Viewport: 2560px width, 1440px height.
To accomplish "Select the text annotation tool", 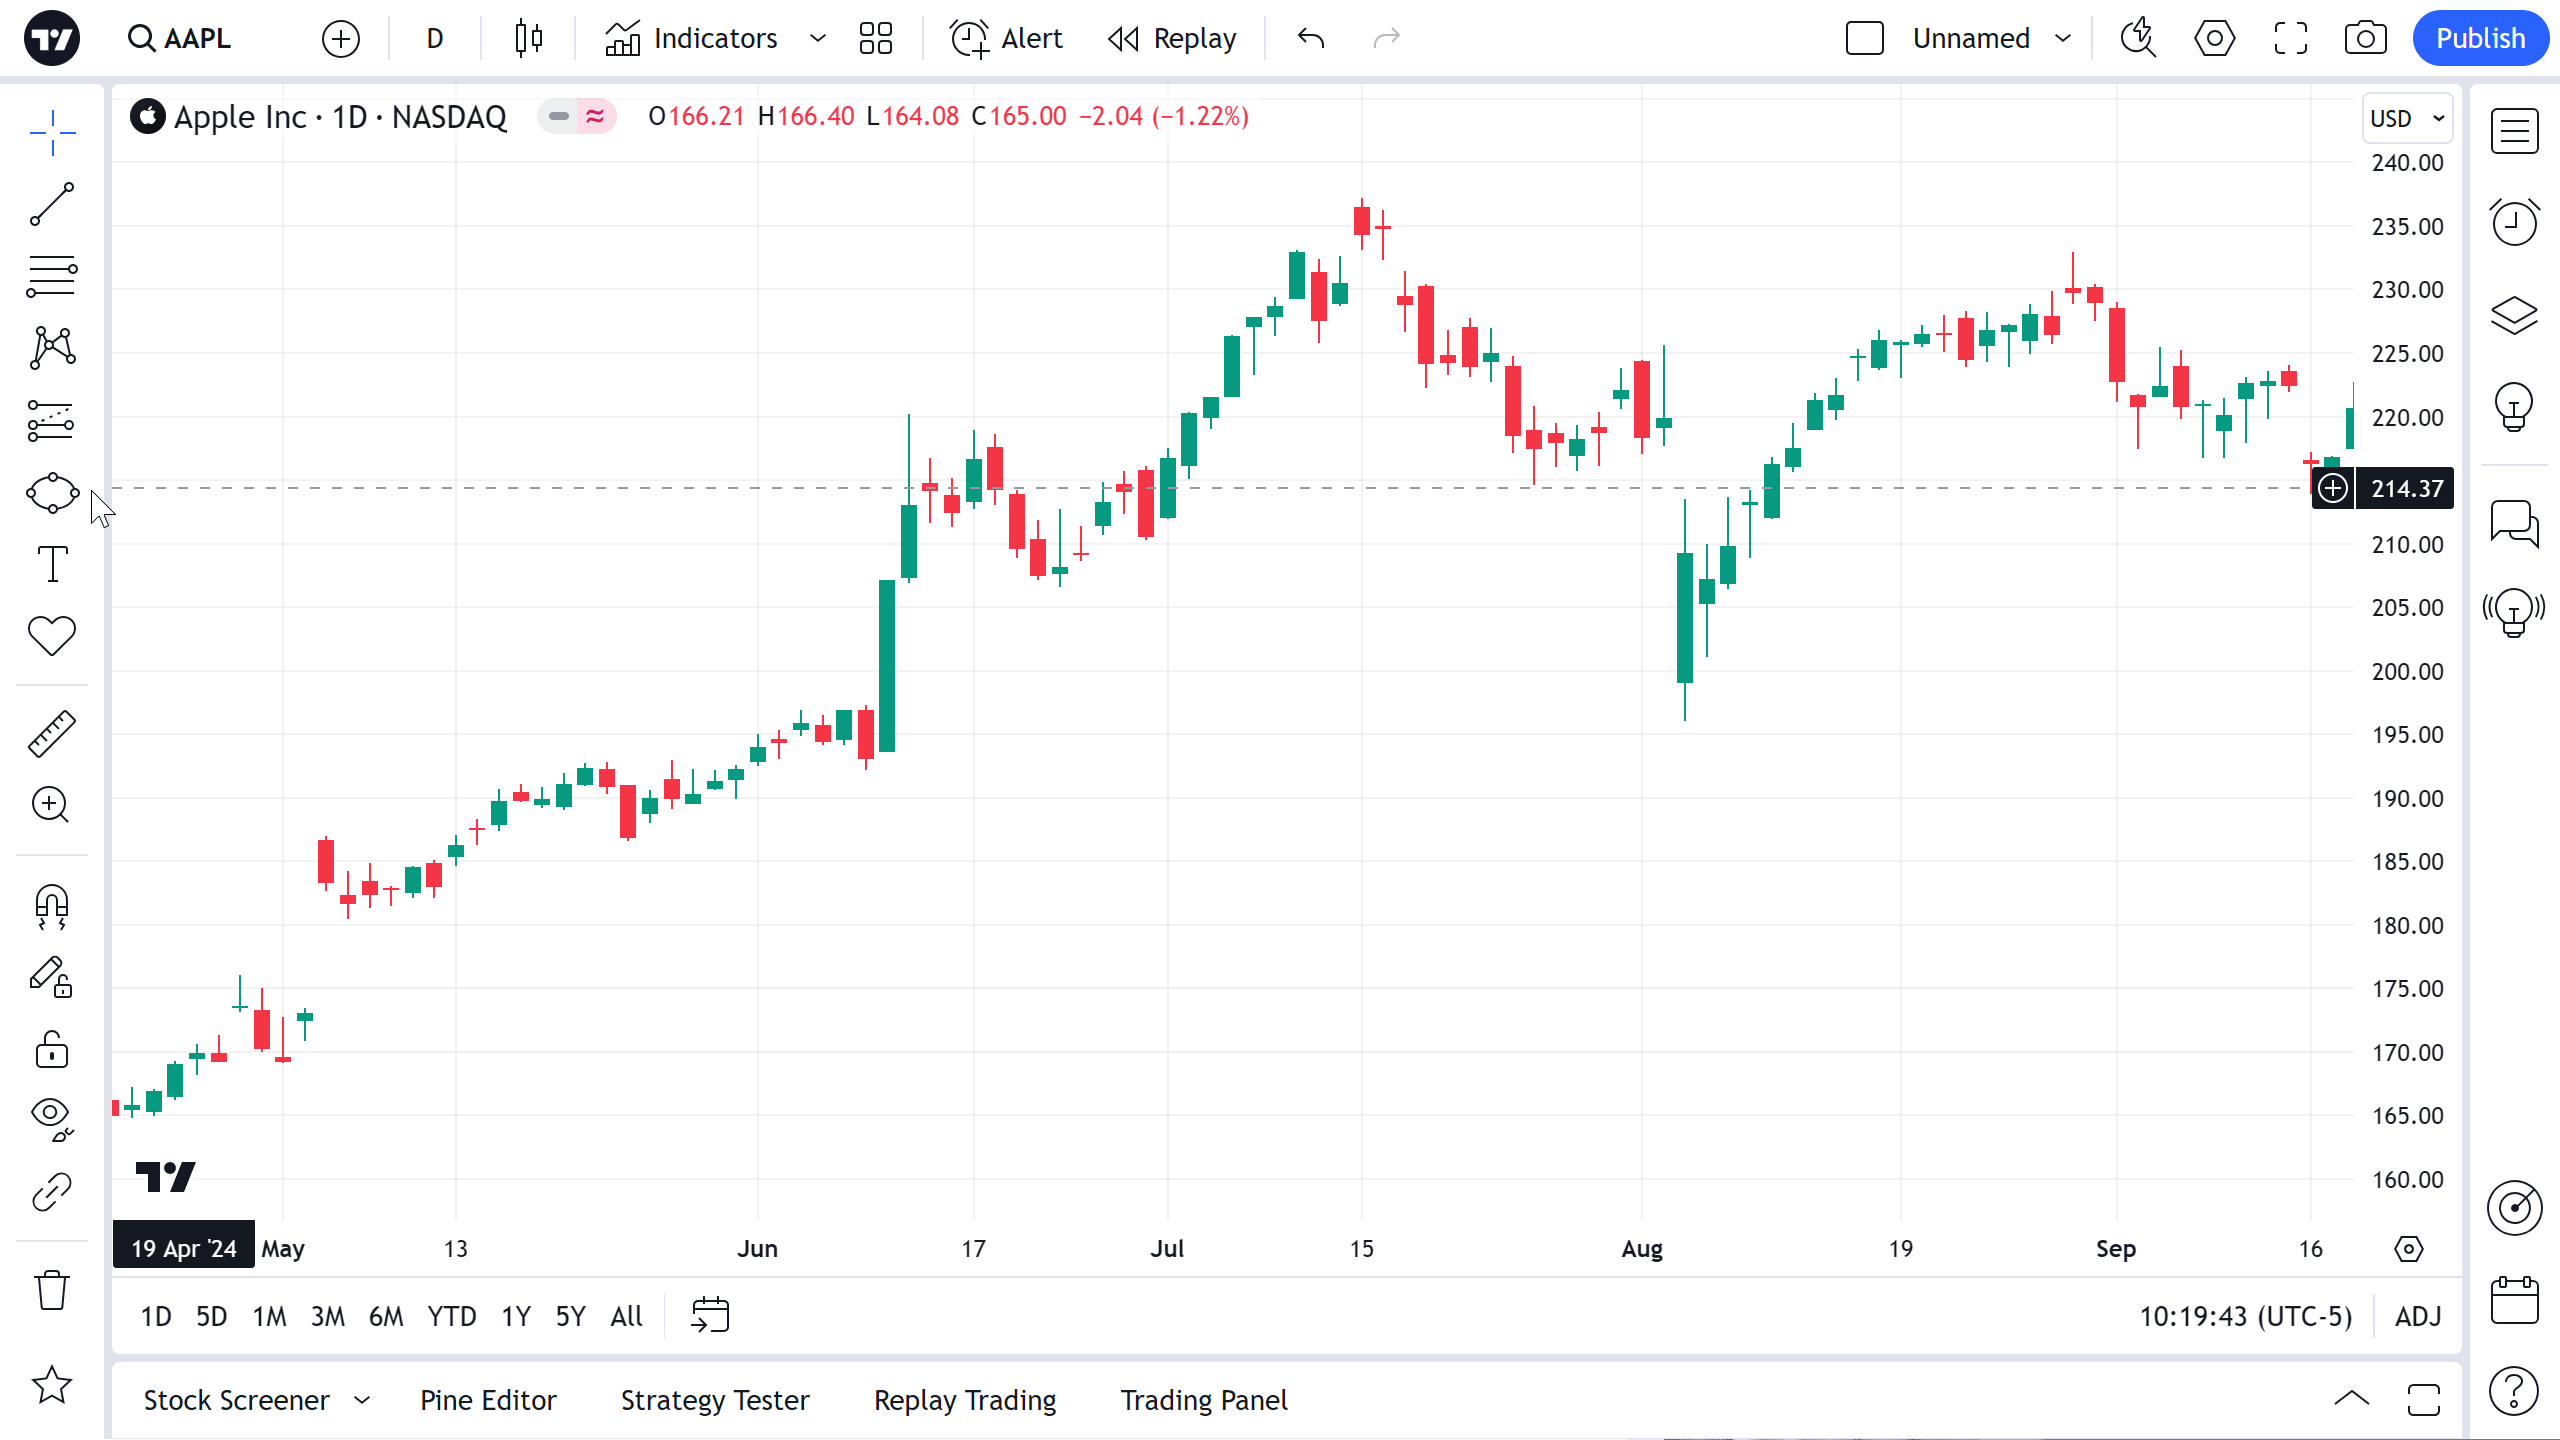I will tap(52, 564).
